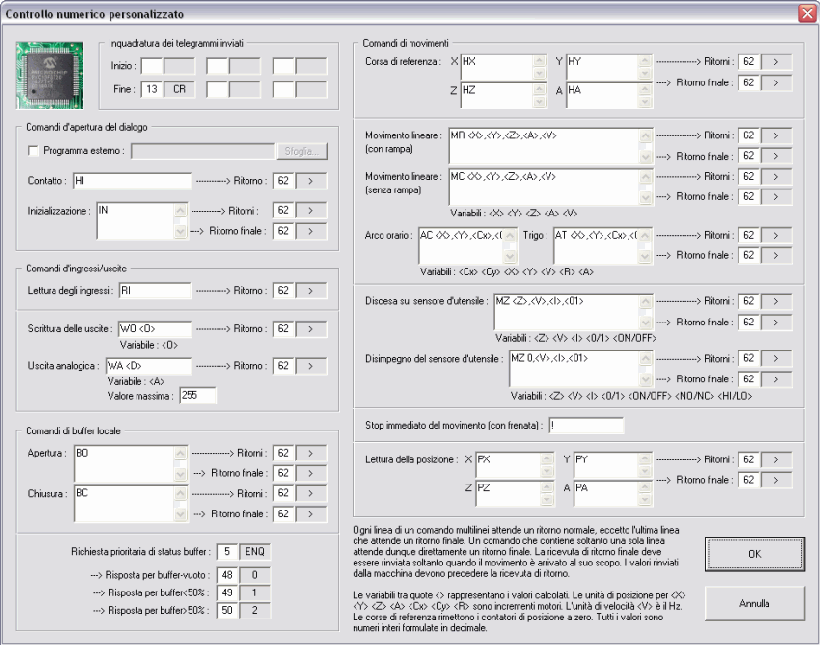
Task: Focus the Inizializzazione text box with IN
Action: tap(135, 221)
